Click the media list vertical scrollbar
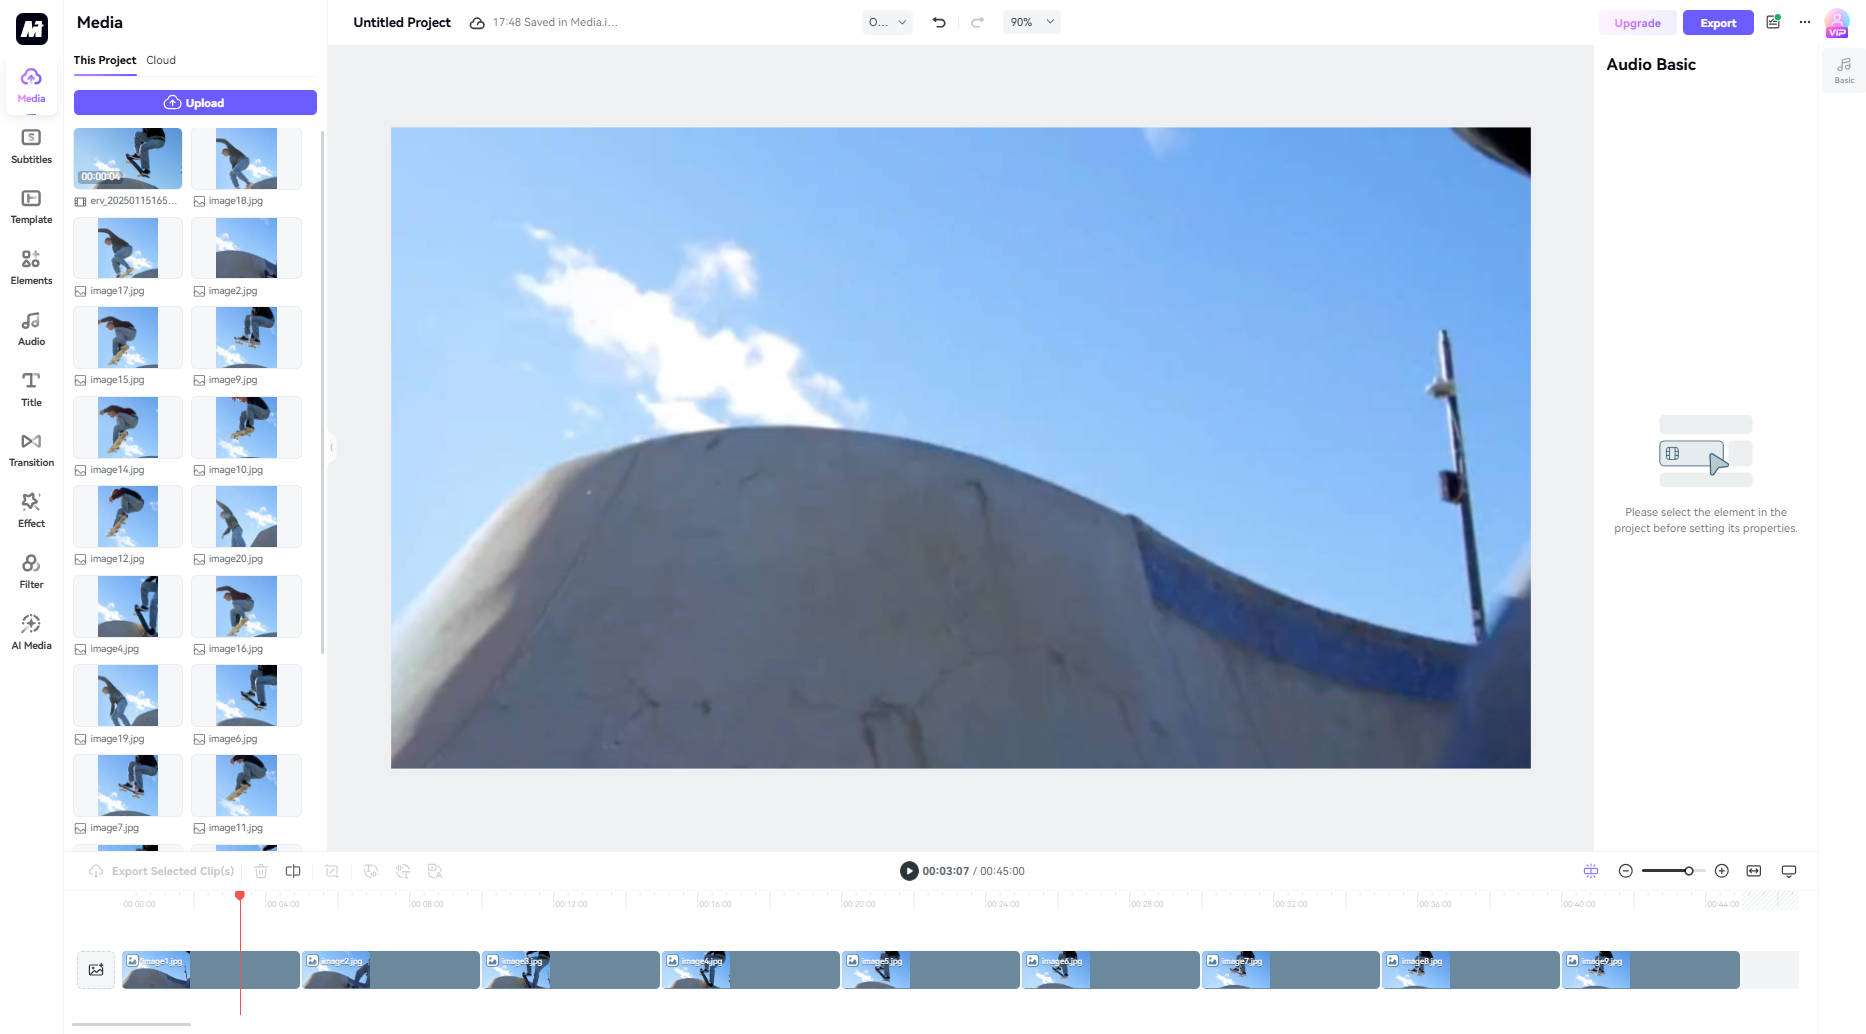Viewport: 1866px width, 1034px height. pos(322,392)
